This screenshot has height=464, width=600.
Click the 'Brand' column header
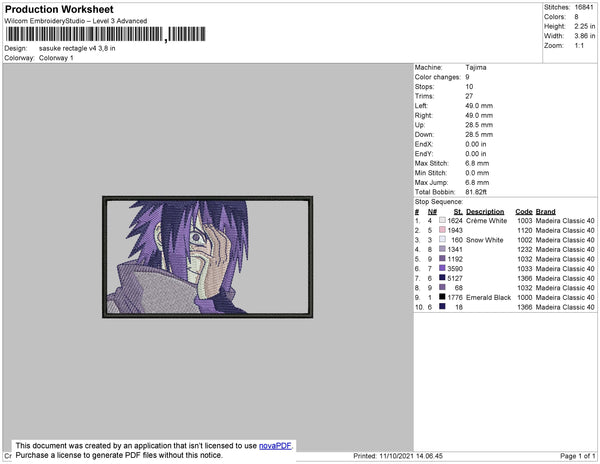pos(546,212)
